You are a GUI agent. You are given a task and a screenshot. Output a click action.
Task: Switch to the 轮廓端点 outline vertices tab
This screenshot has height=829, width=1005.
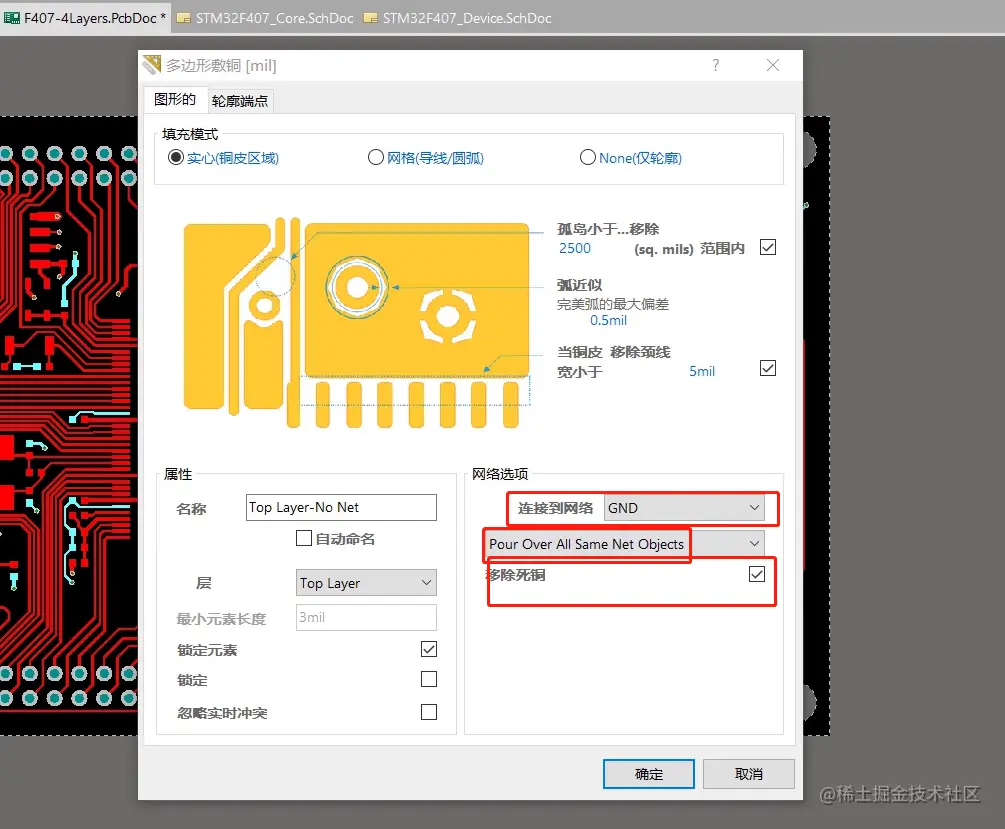point(240,101)
